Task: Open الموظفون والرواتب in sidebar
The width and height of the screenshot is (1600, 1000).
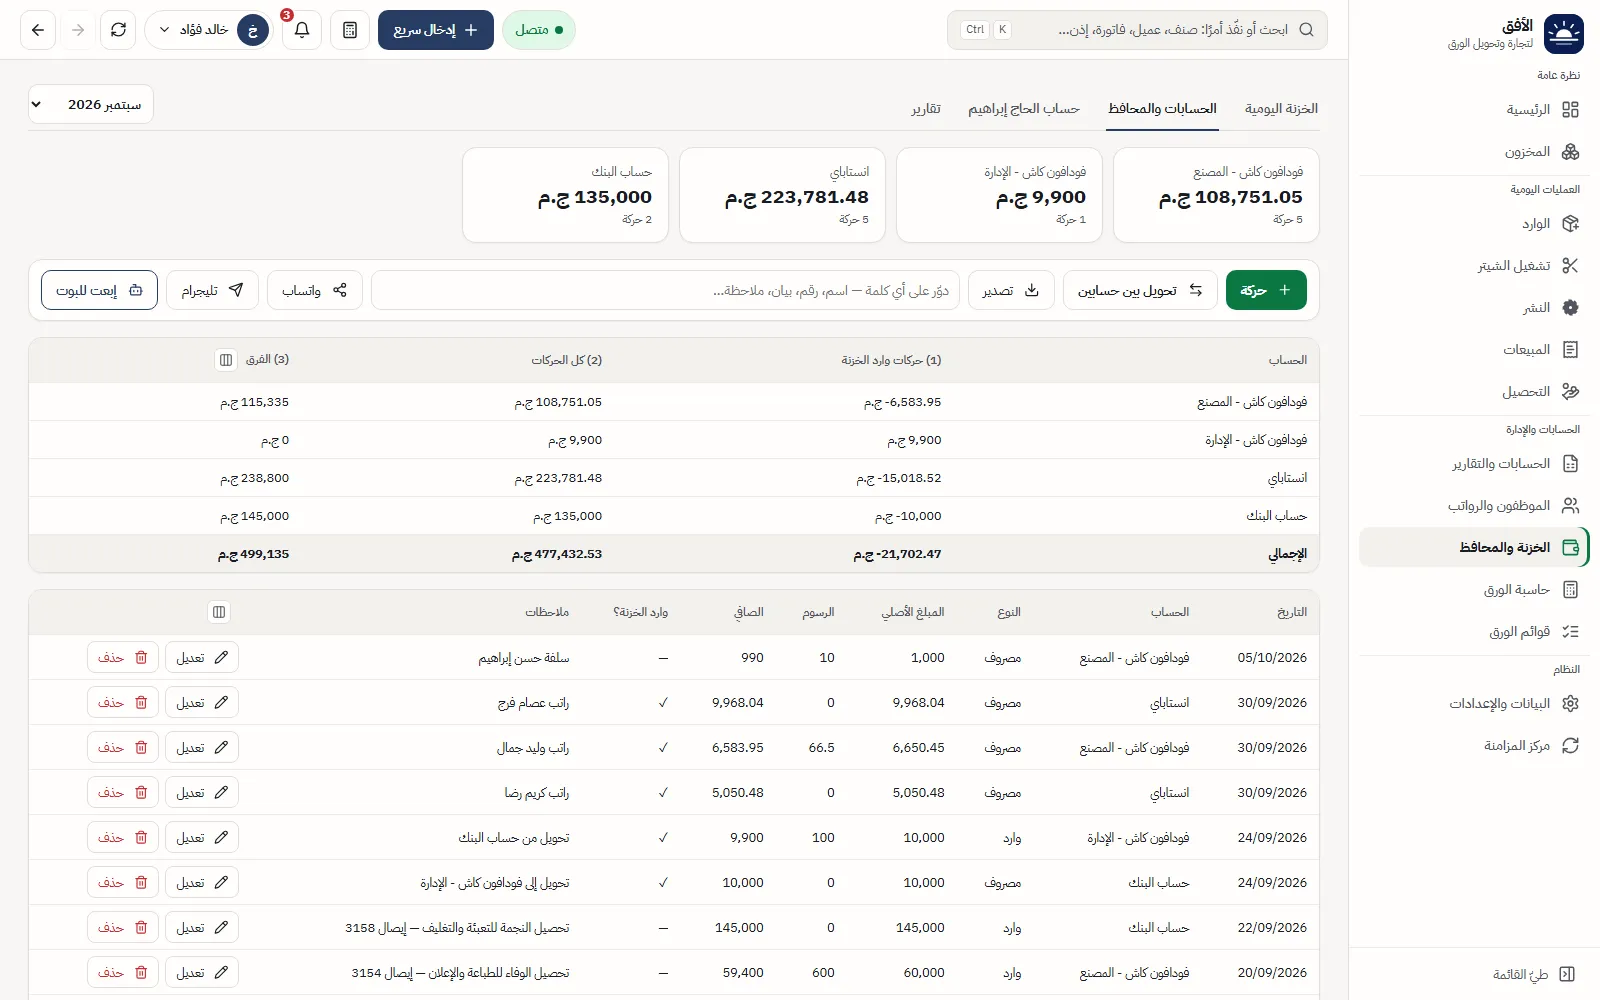Action: (x=1474, y=506)
